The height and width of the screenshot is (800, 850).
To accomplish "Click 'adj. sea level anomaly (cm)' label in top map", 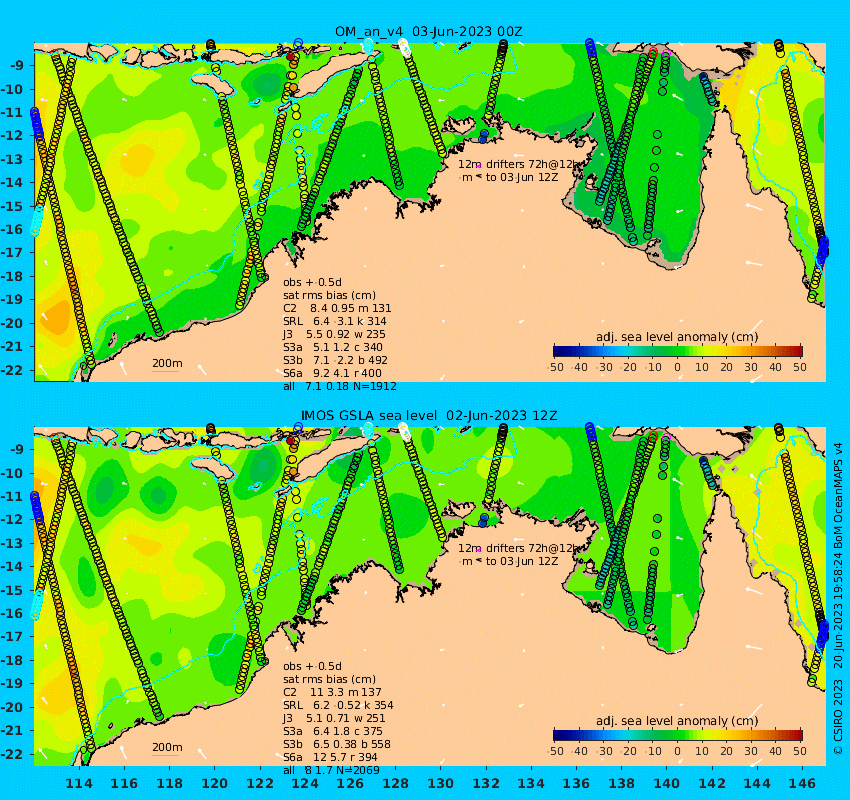I will click(x=677, y=337).
